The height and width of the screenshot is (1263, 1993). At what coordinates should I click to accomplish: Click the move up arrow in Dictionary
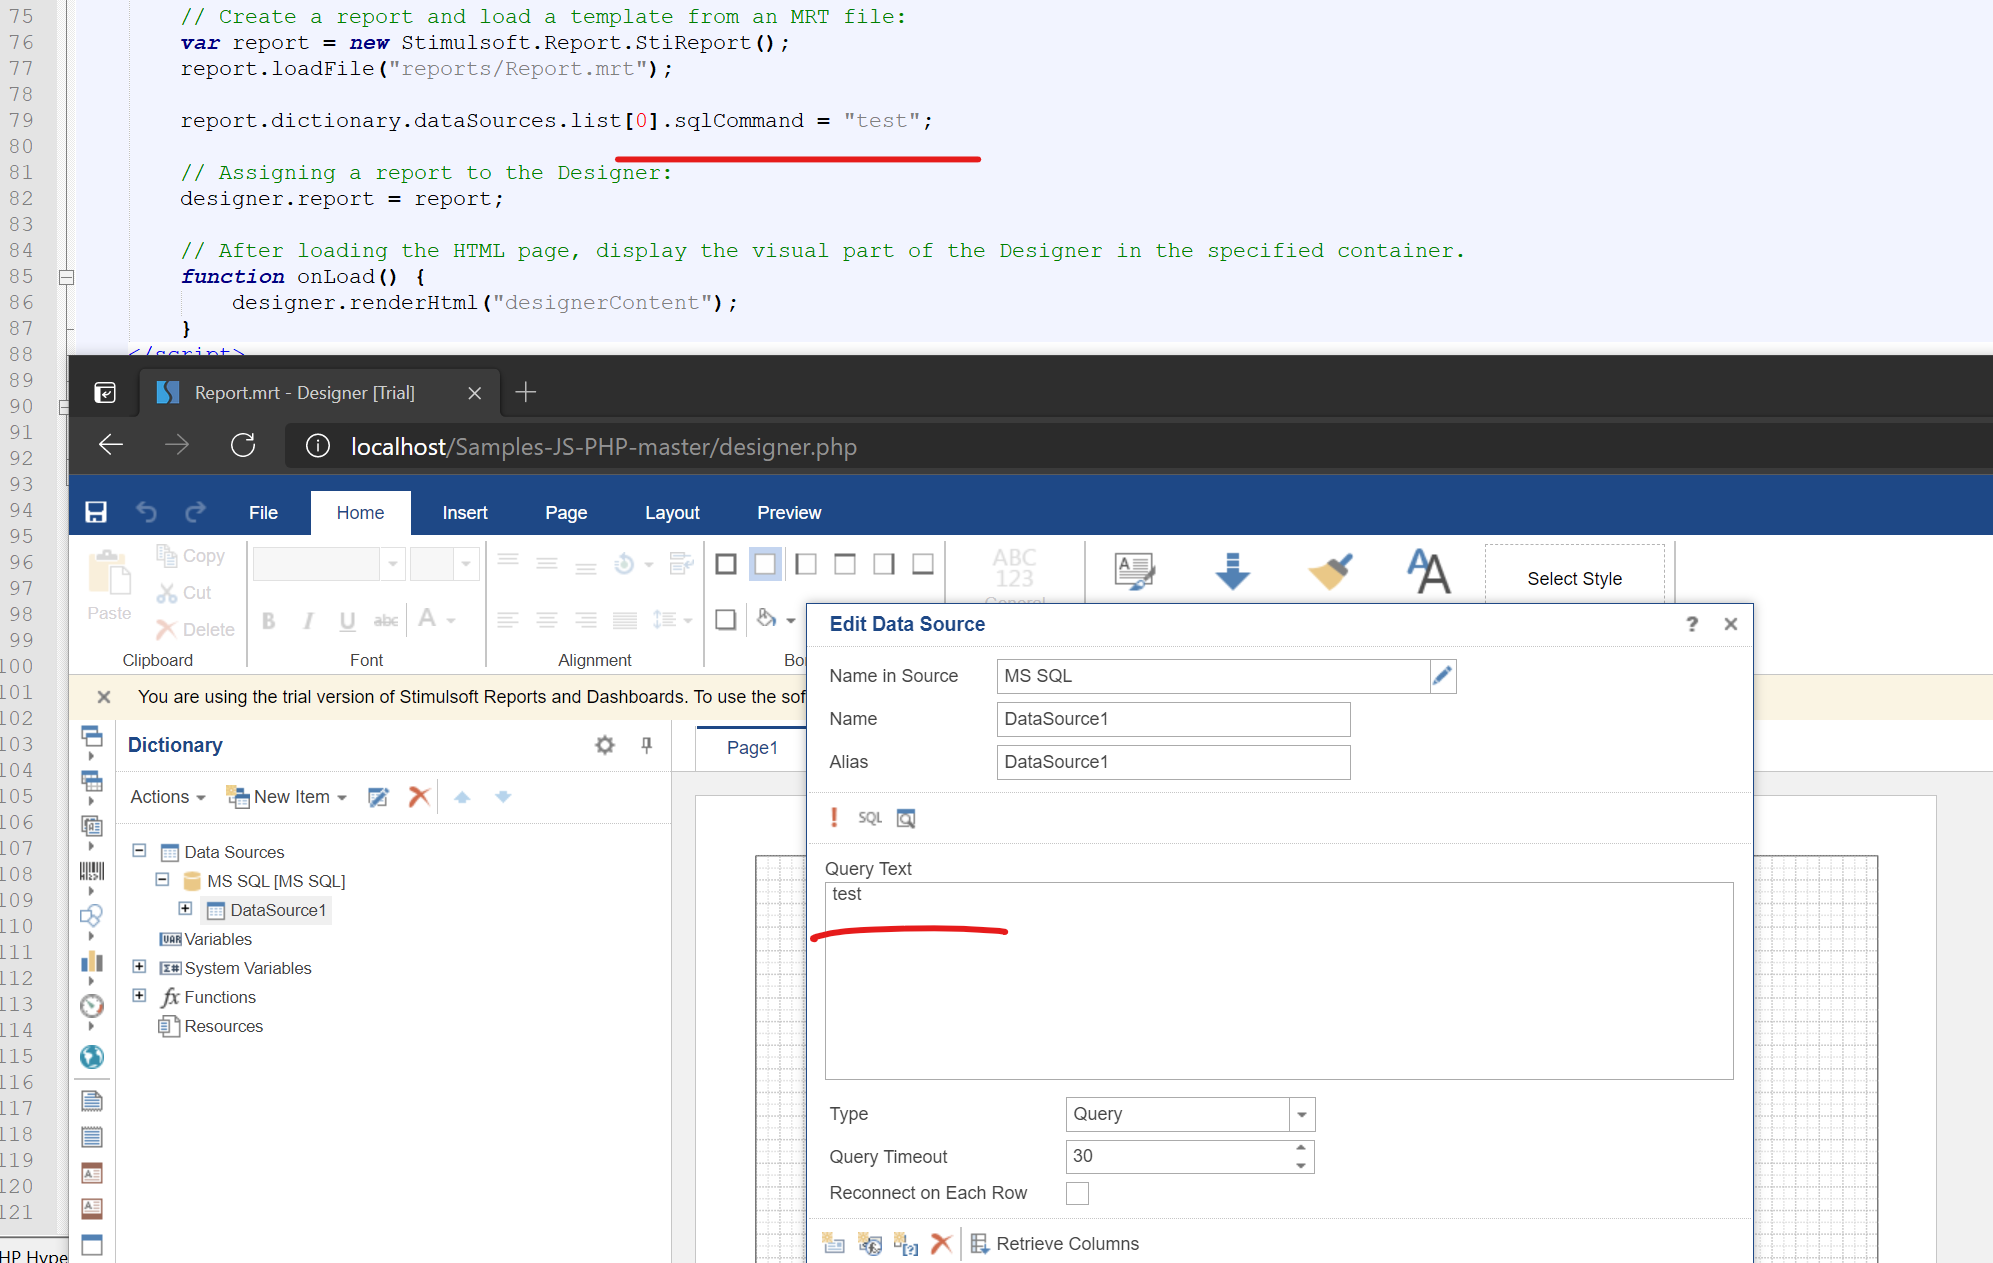point(462,797)
